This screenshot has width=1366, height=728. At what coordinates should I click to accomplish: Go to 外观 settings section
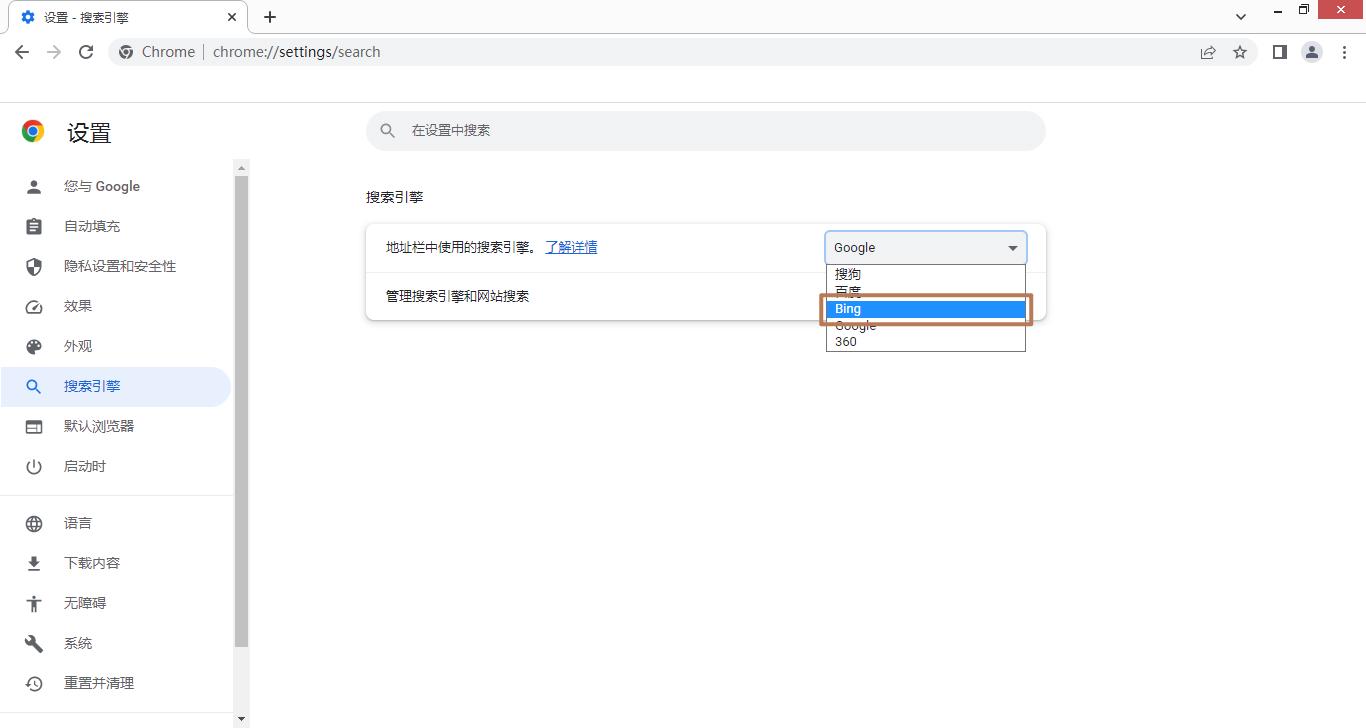[78, 346]
